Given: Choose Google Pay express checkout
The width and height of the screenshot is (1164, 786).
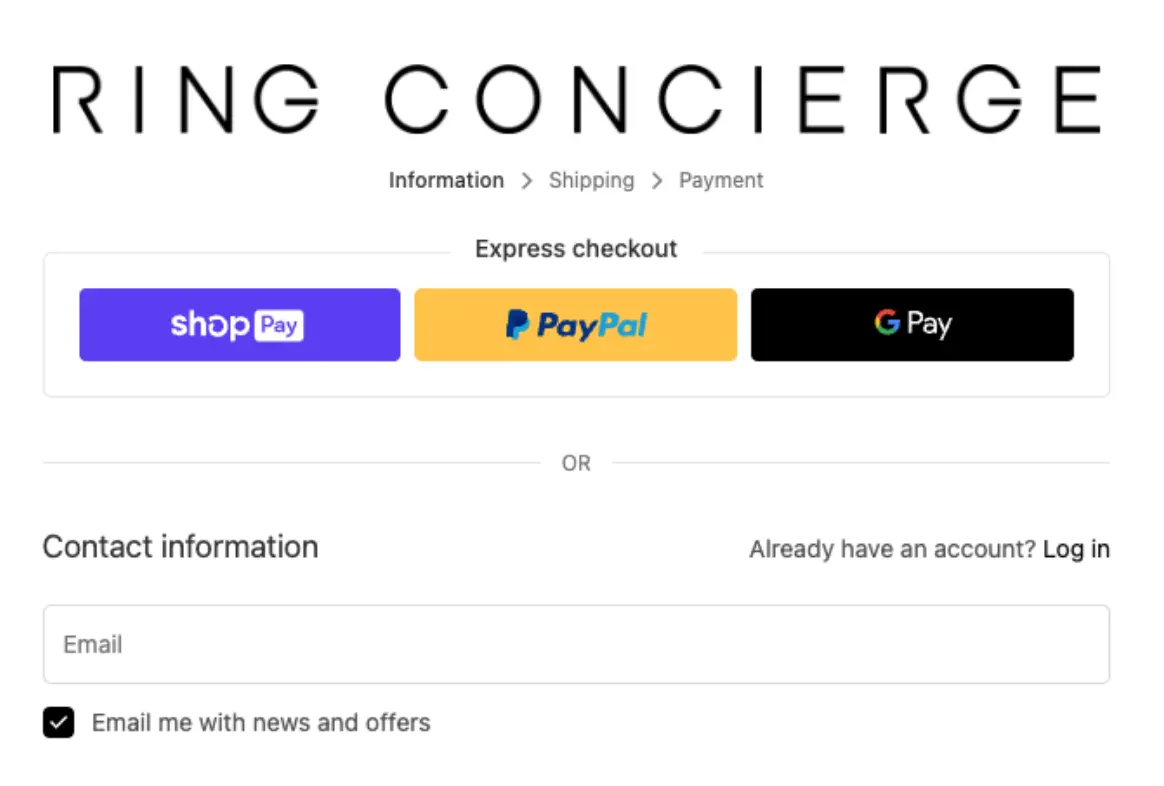Looking at the screenshot, I should coord(911,324).
